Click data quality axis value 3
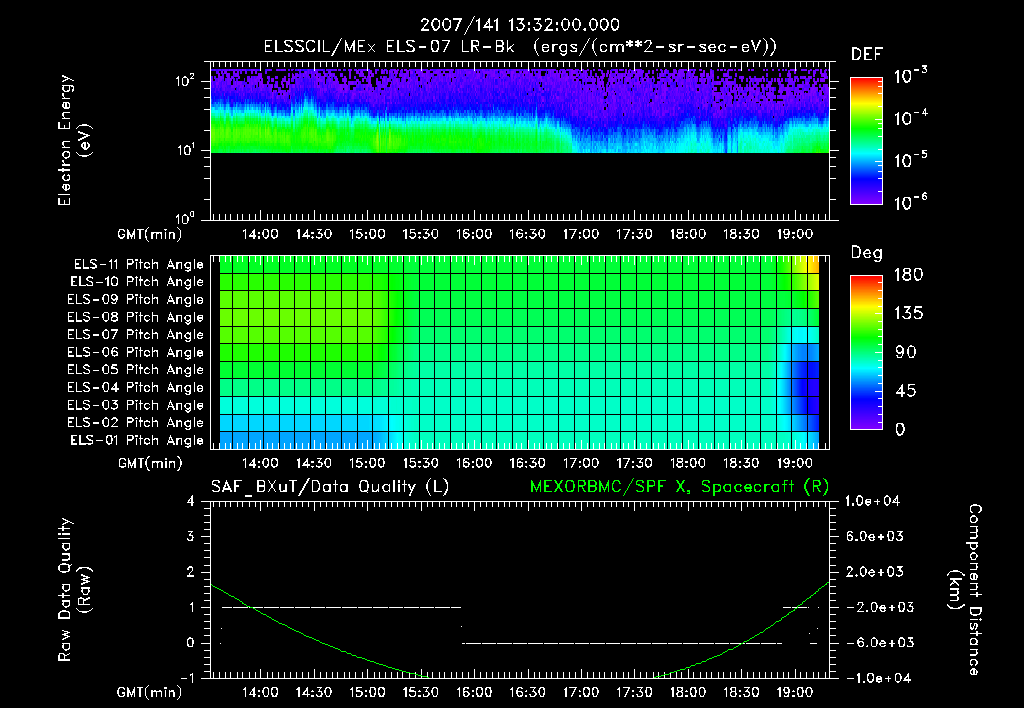This screenshot has height=708, width=1024. tap(191, 537)
